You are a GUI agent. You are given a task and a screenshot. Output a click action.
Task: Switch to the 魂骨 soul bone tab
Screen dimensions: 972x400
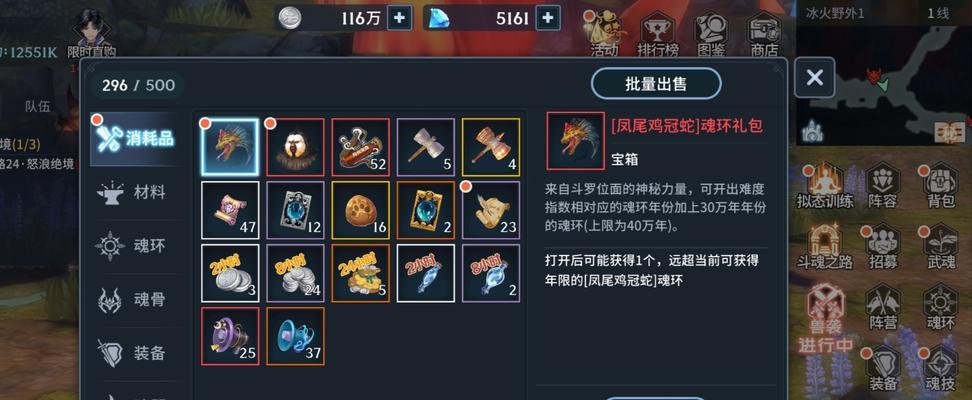click(131, 300)
